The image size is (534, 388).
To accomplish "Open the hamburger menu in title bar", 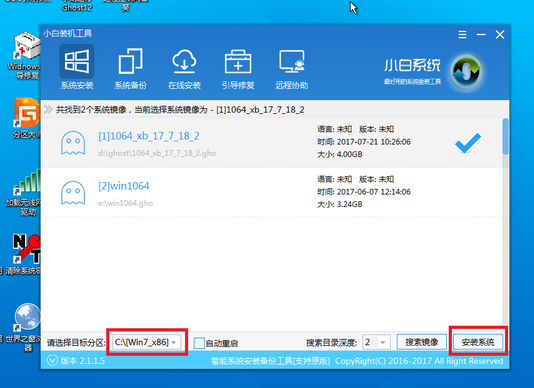I will pos(462,34).
